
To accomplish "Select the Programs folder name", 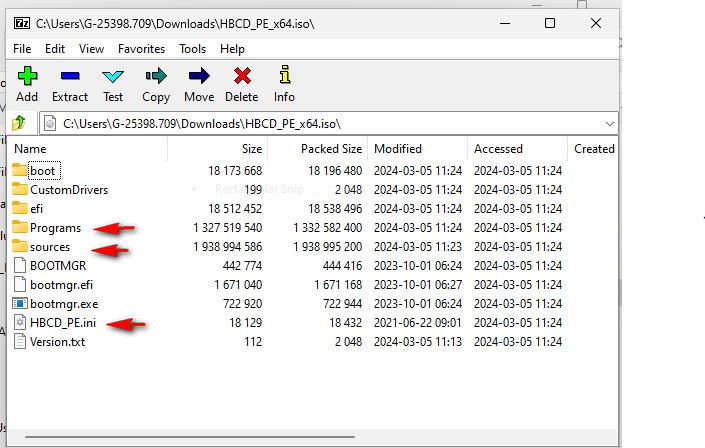I will click(x=55, y=228).
